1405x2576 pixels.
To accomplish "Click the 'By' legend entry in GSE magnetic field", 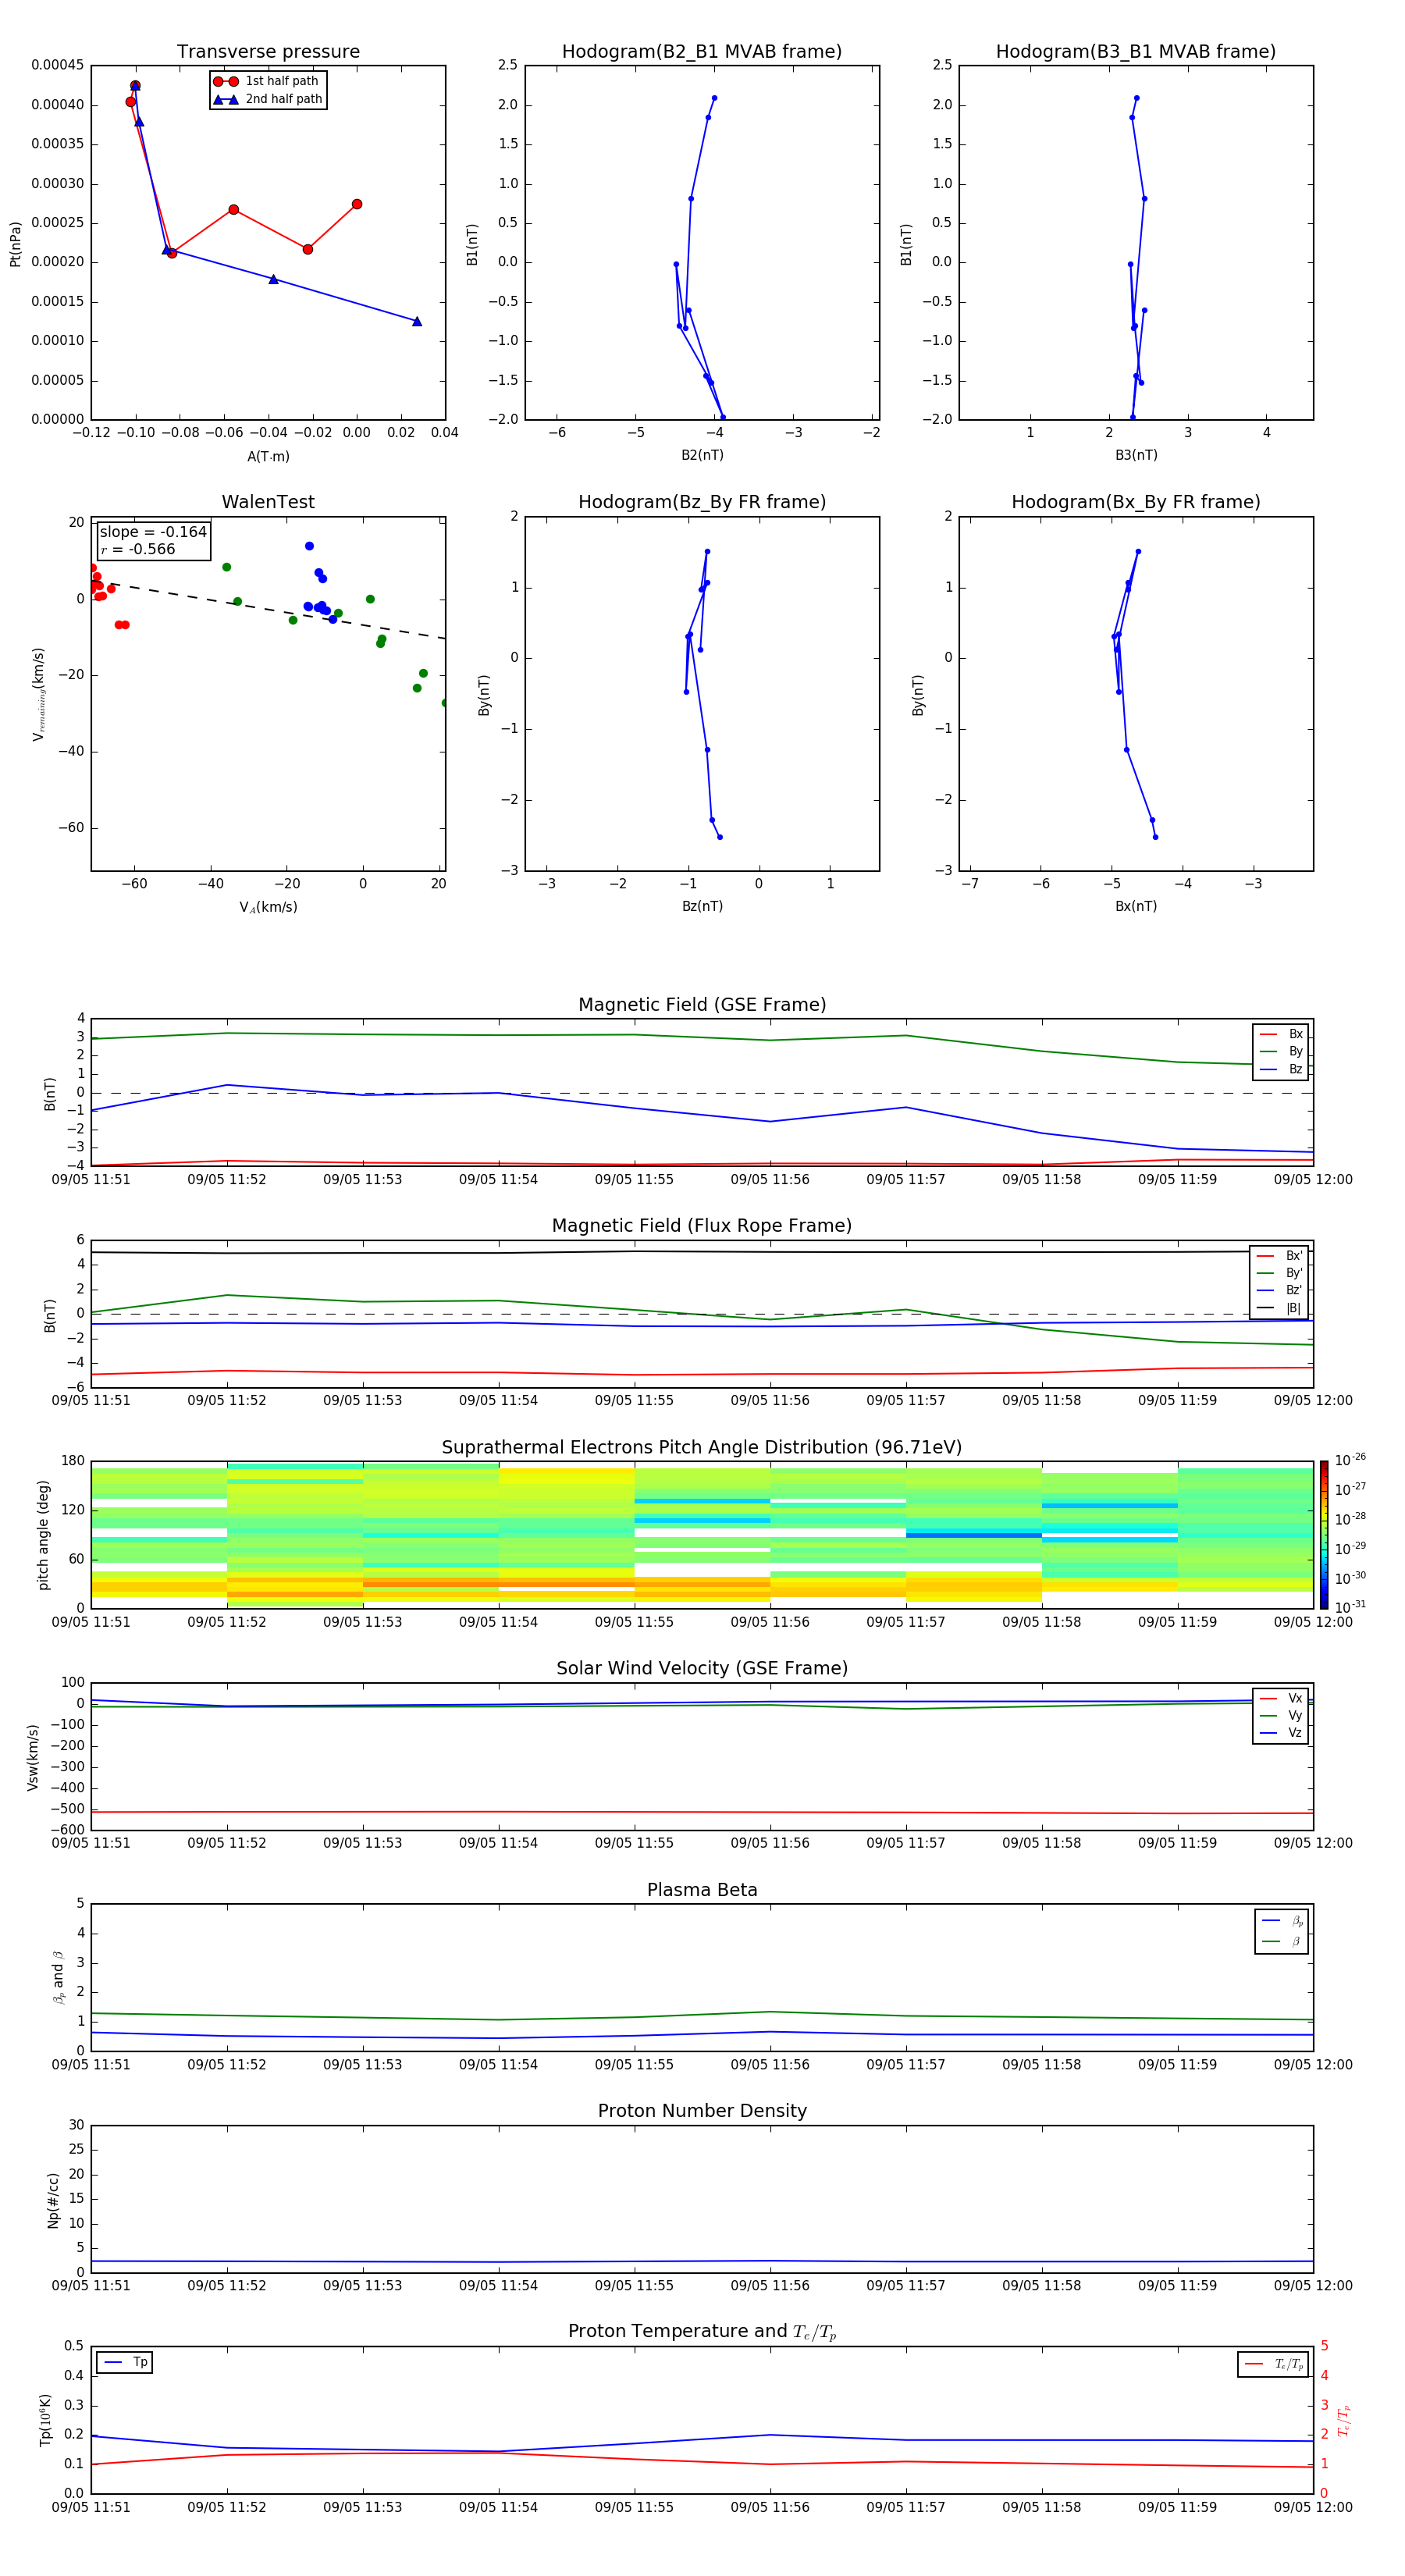I will click(x=1281, y=1052).
